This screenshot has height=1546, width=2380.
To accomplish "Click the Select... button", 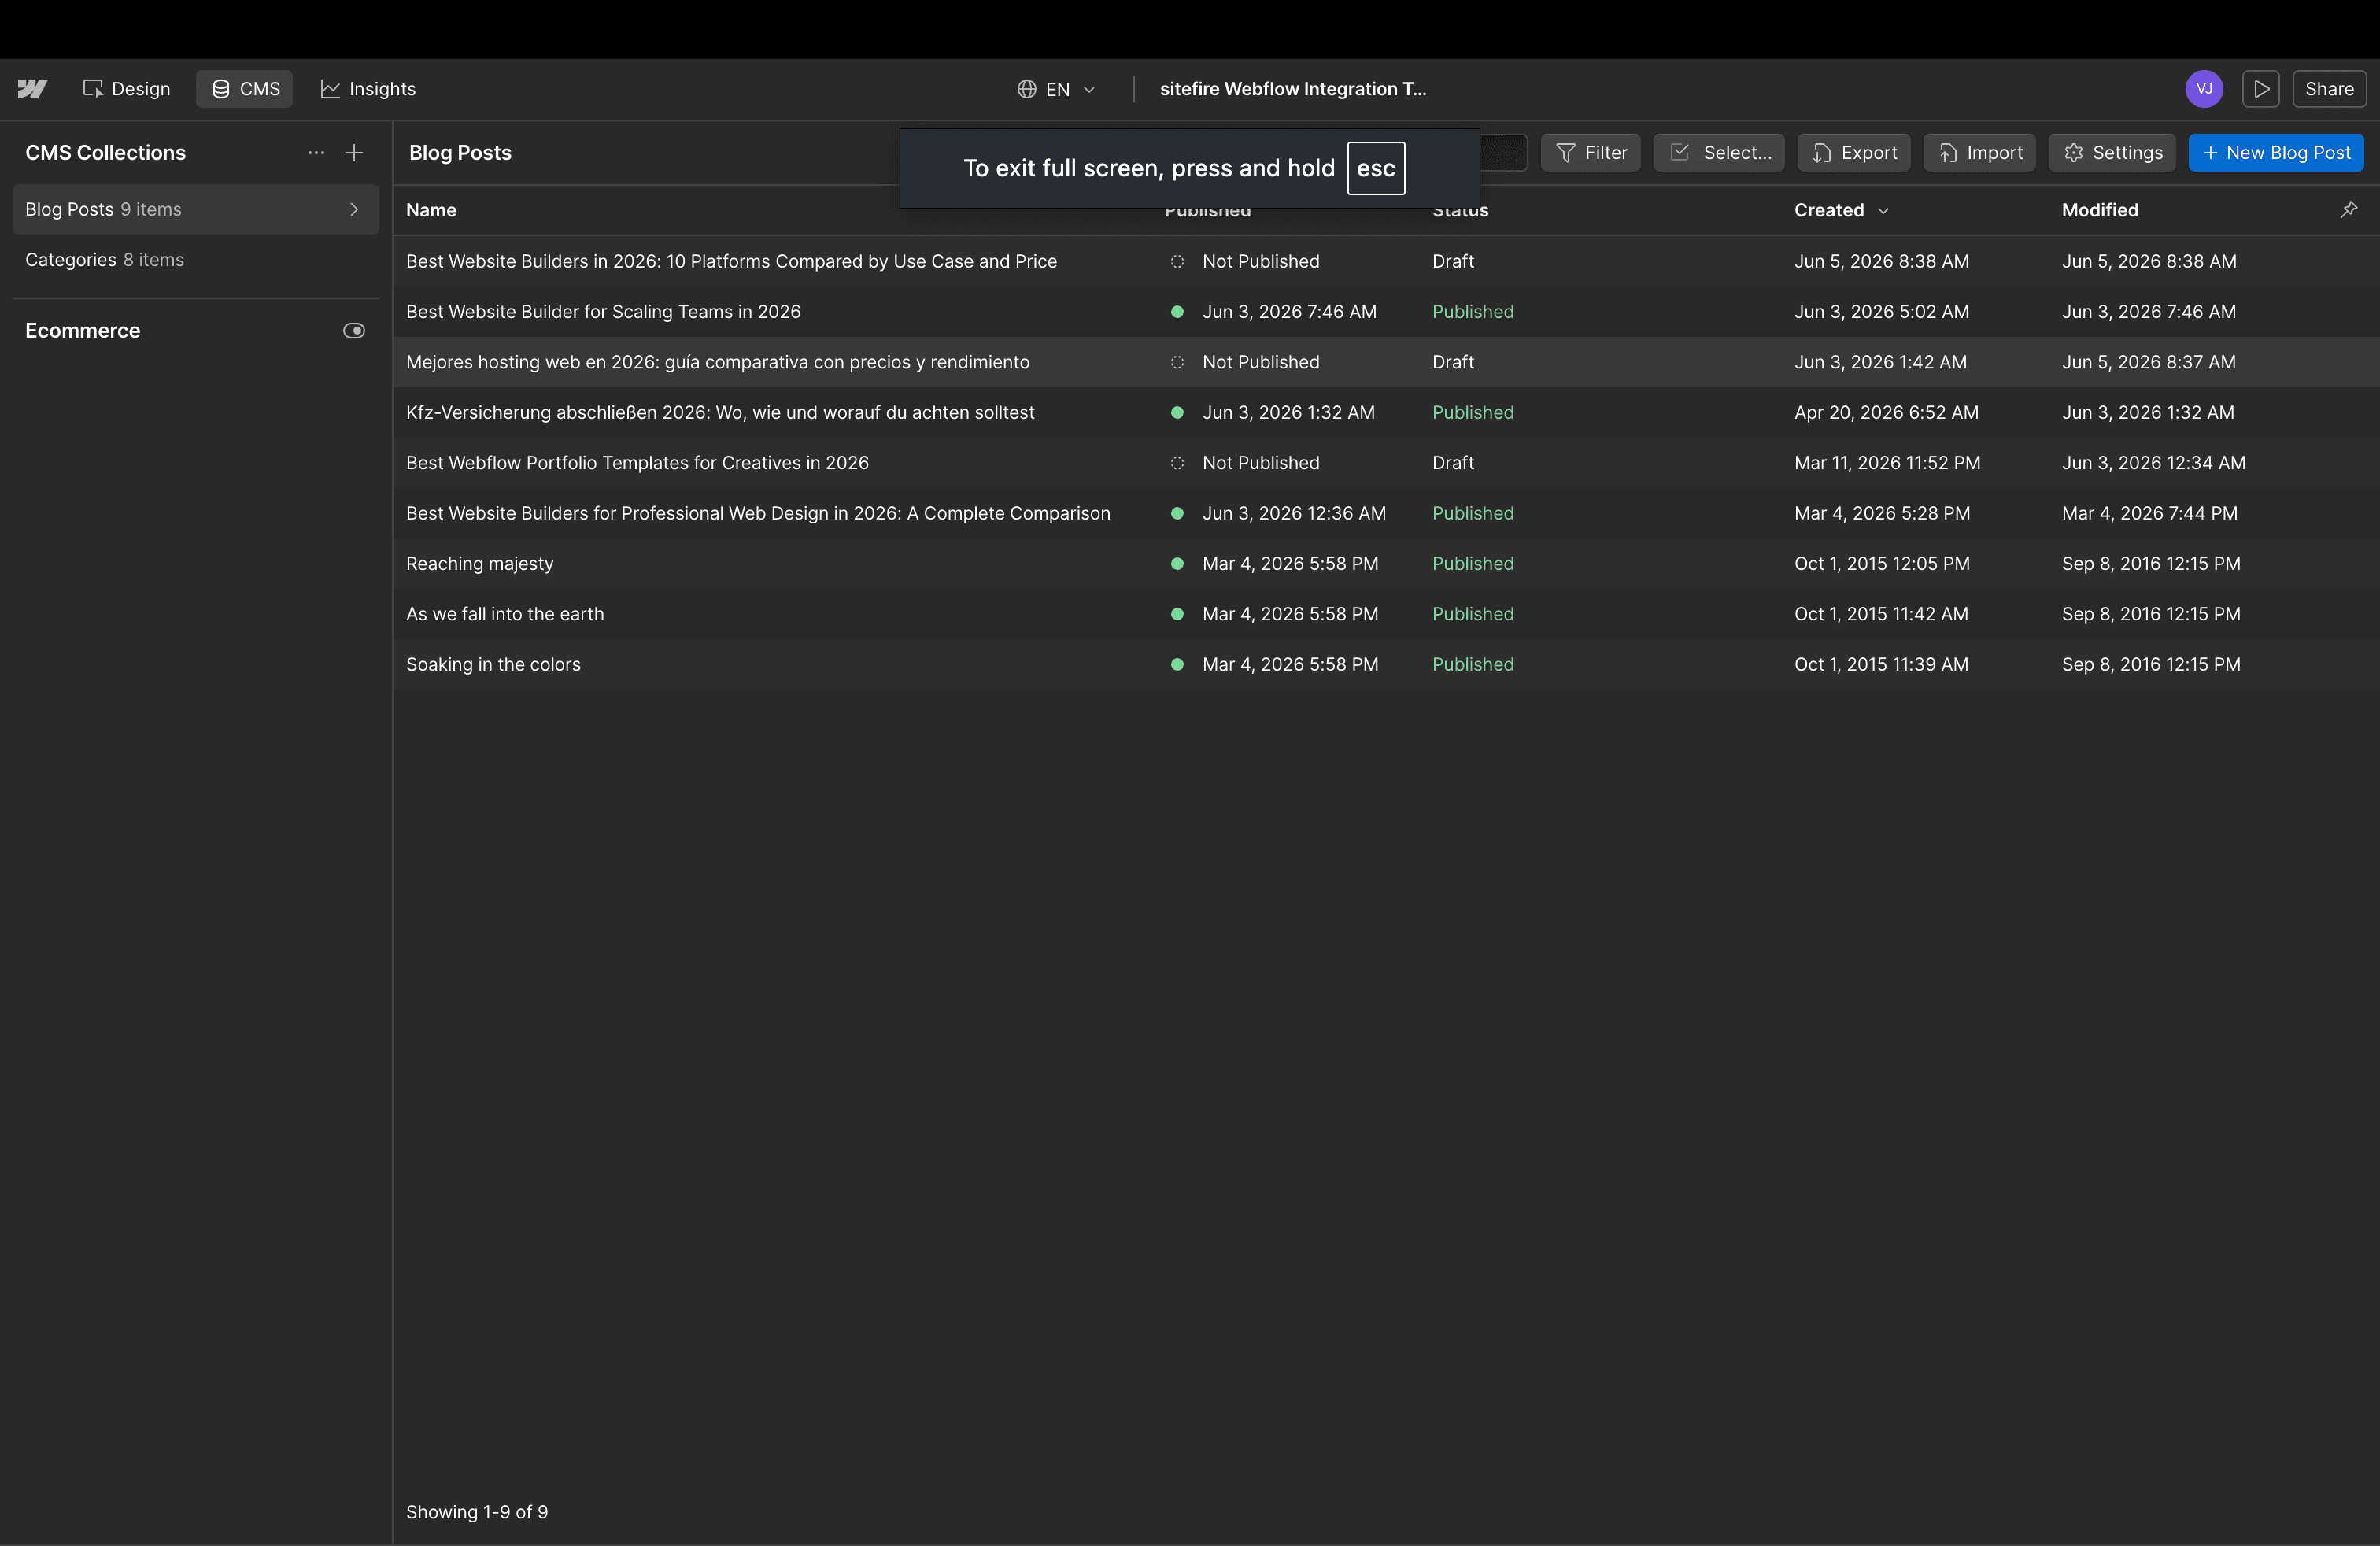I will [x=1719, y=153].
